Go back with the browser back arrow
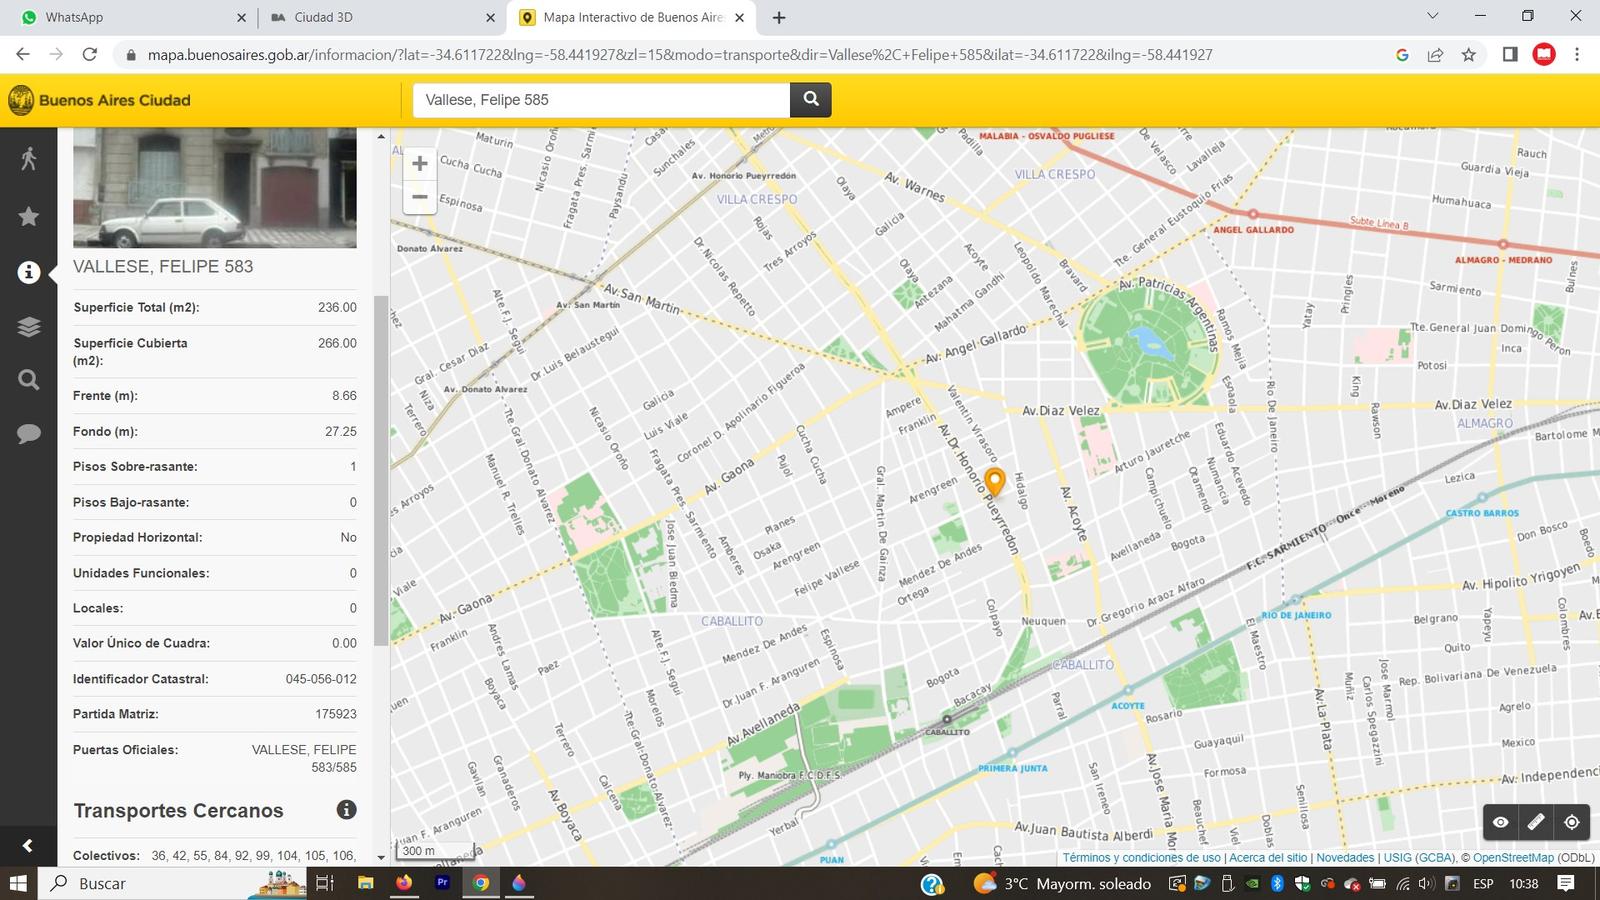This screenshot has height=900, width=1600. (x=23, y=54)
